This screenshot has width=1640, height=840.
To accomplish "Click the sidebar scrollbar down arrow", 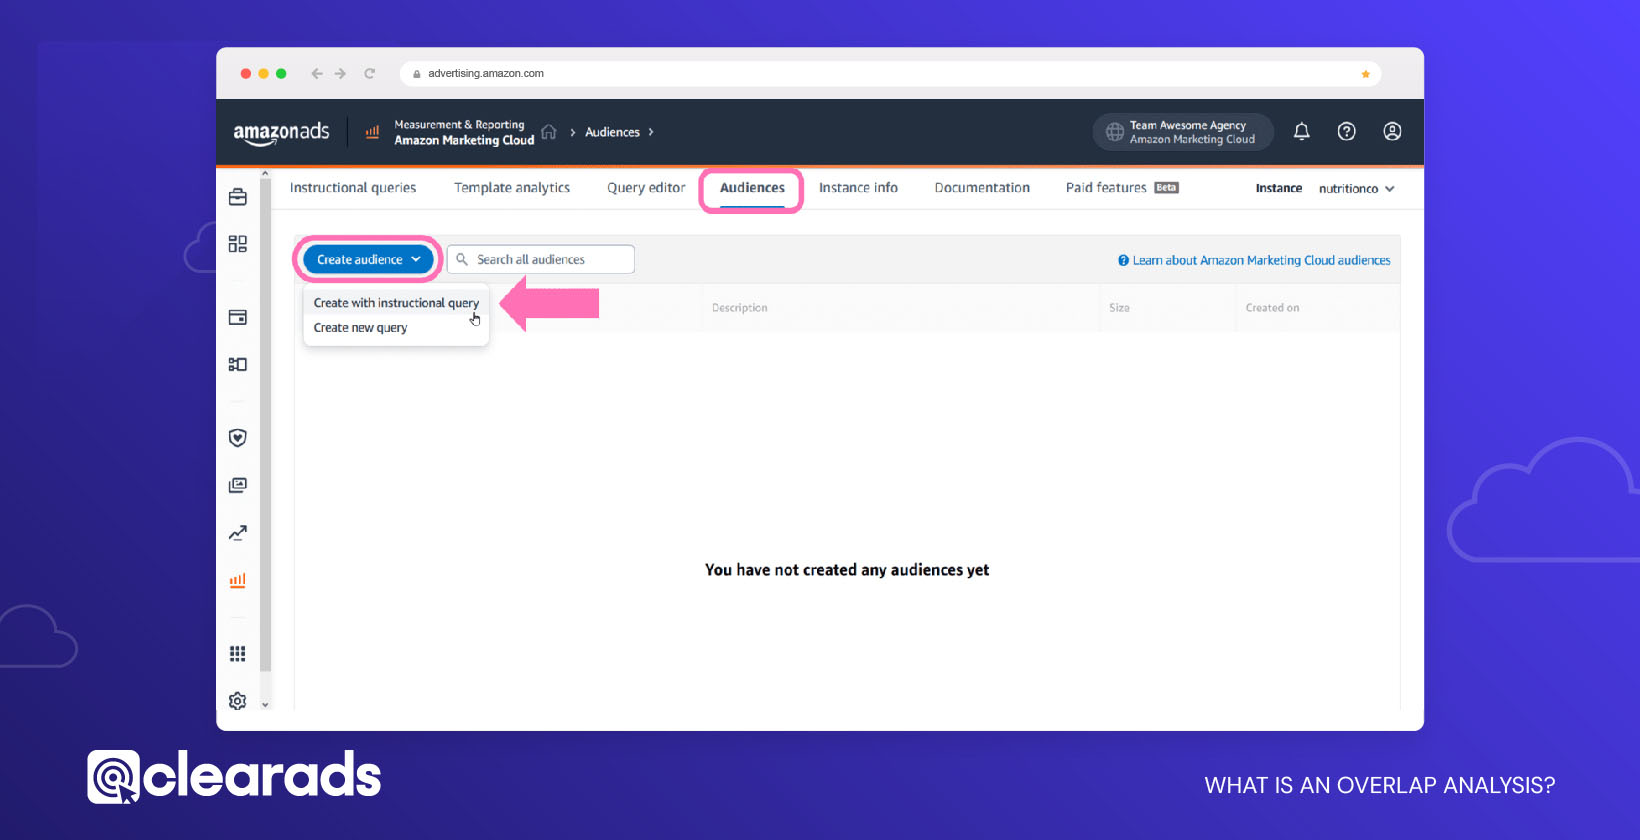I will [x=265, y=705].
